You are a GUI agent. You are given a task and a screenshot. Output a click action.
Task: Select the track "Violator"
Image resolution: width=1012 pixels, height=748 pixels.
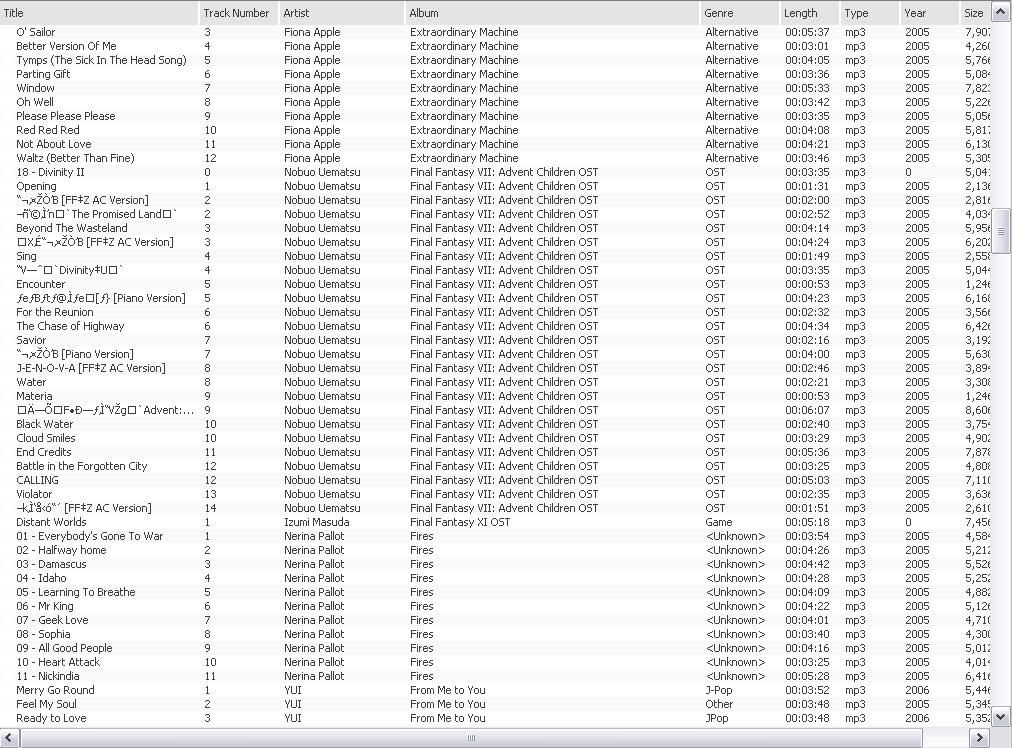tap(34, 494)
